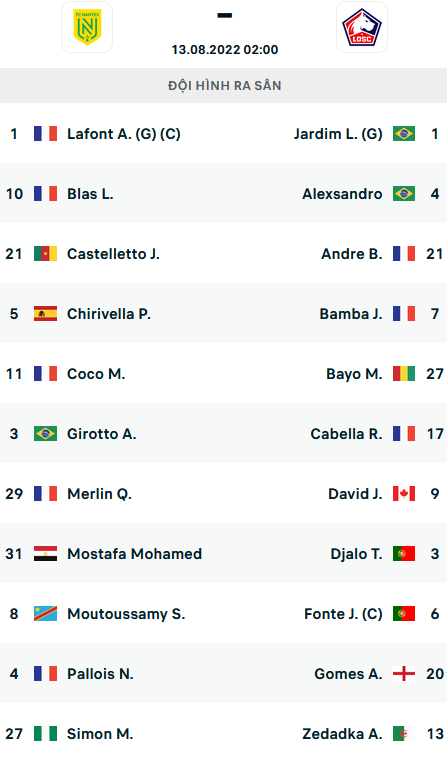Open player Blas L. profile
The height and width of the screenshot is (763, 447).
tap(90, 194)
